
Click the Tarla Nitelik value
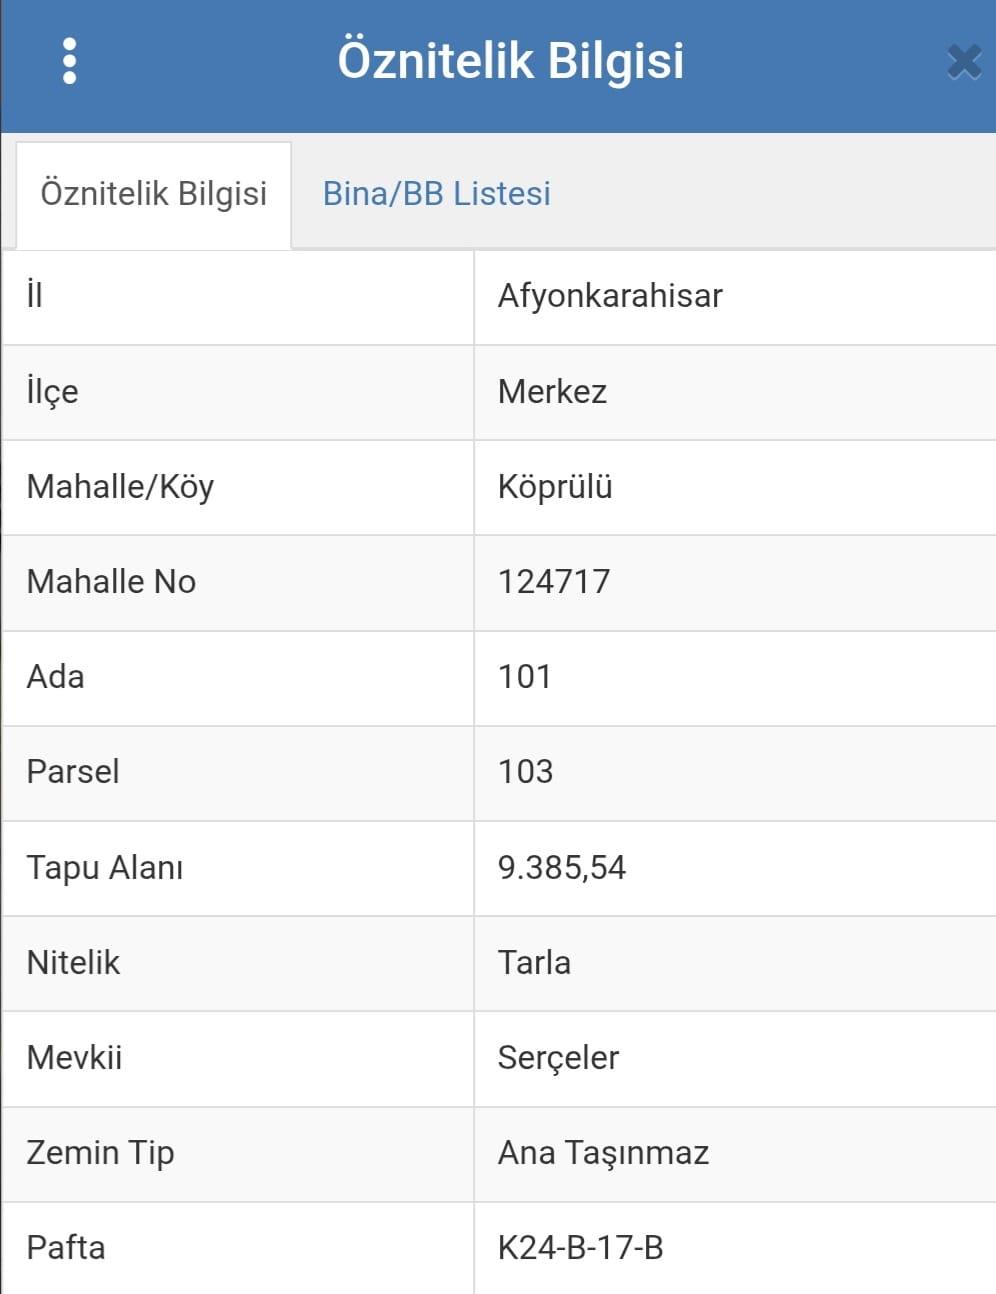(534, 963)
